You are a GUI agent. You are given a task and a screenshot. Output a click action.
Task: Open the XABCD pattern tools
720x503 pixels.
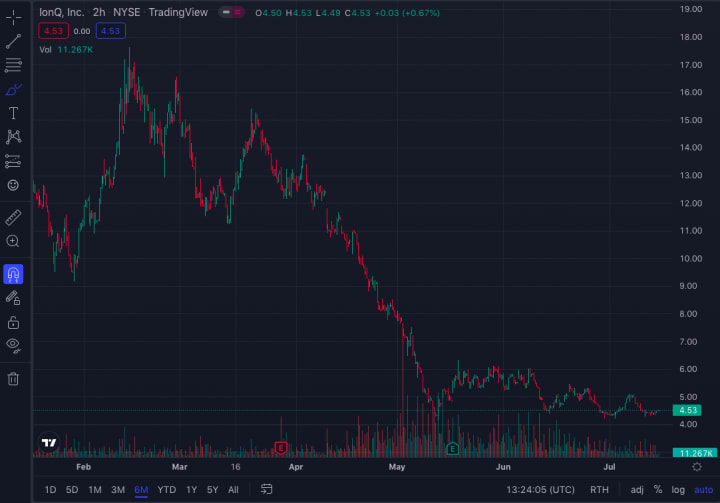click(x=13, y=137)
